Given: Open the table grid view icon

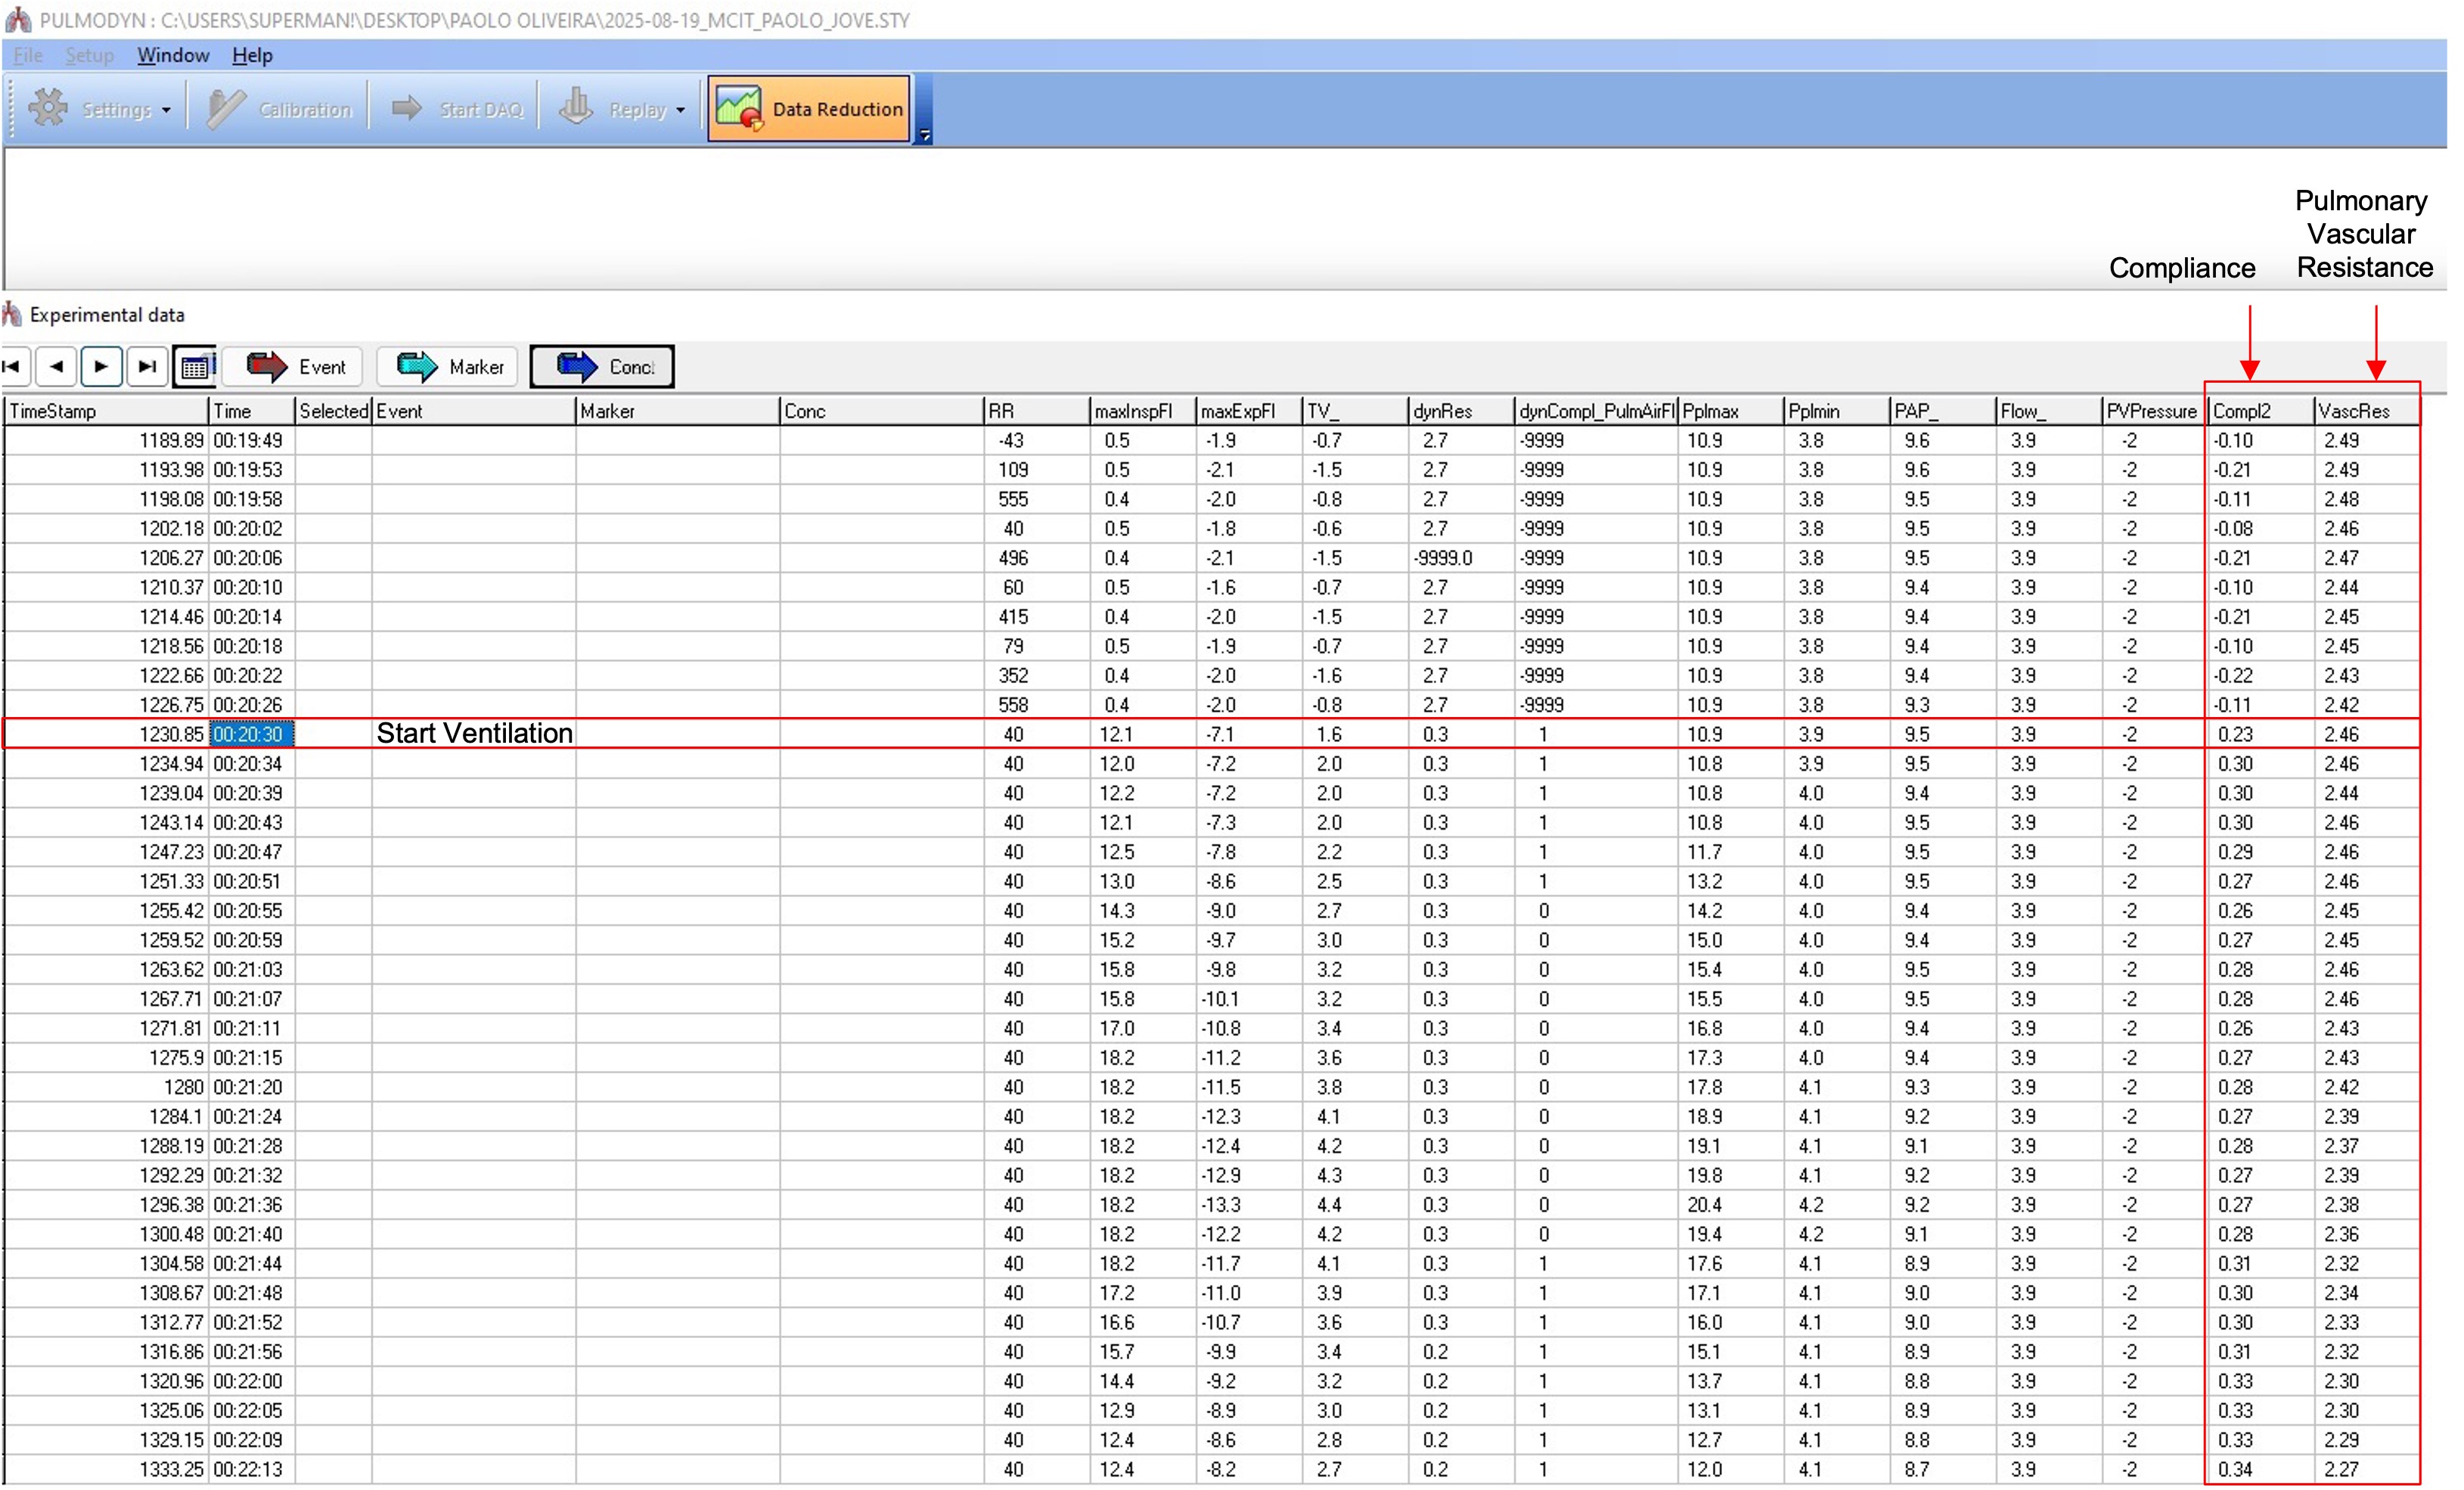Looking at the screenshot, I should 196,367.
